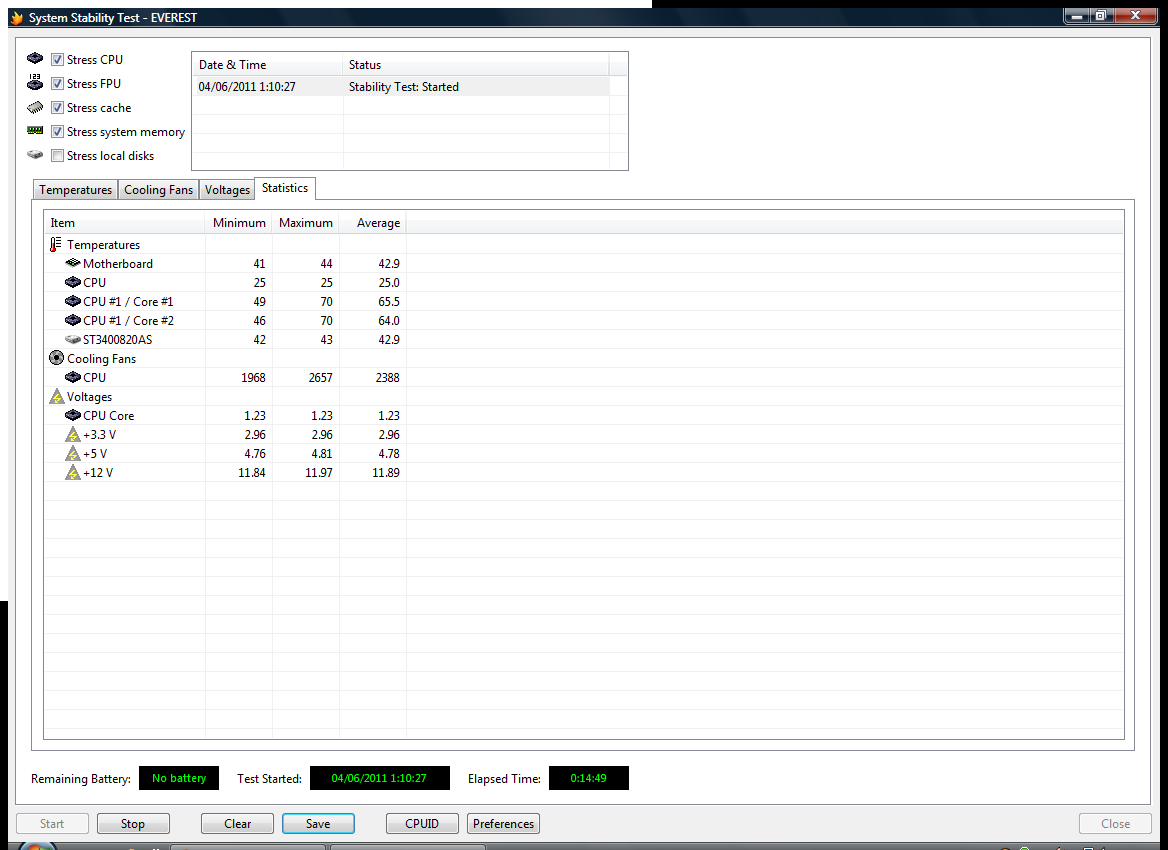
Task: Click the Minimum column header
Action: coord(238,223)
